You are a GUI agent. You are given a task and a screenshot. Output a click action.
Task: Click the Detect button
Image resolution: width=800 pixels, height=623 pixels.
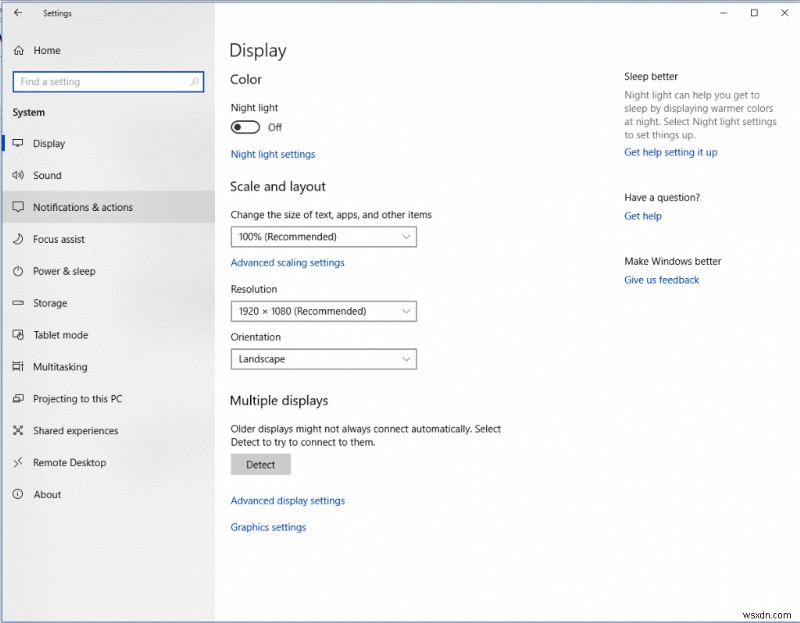(260, 464)
